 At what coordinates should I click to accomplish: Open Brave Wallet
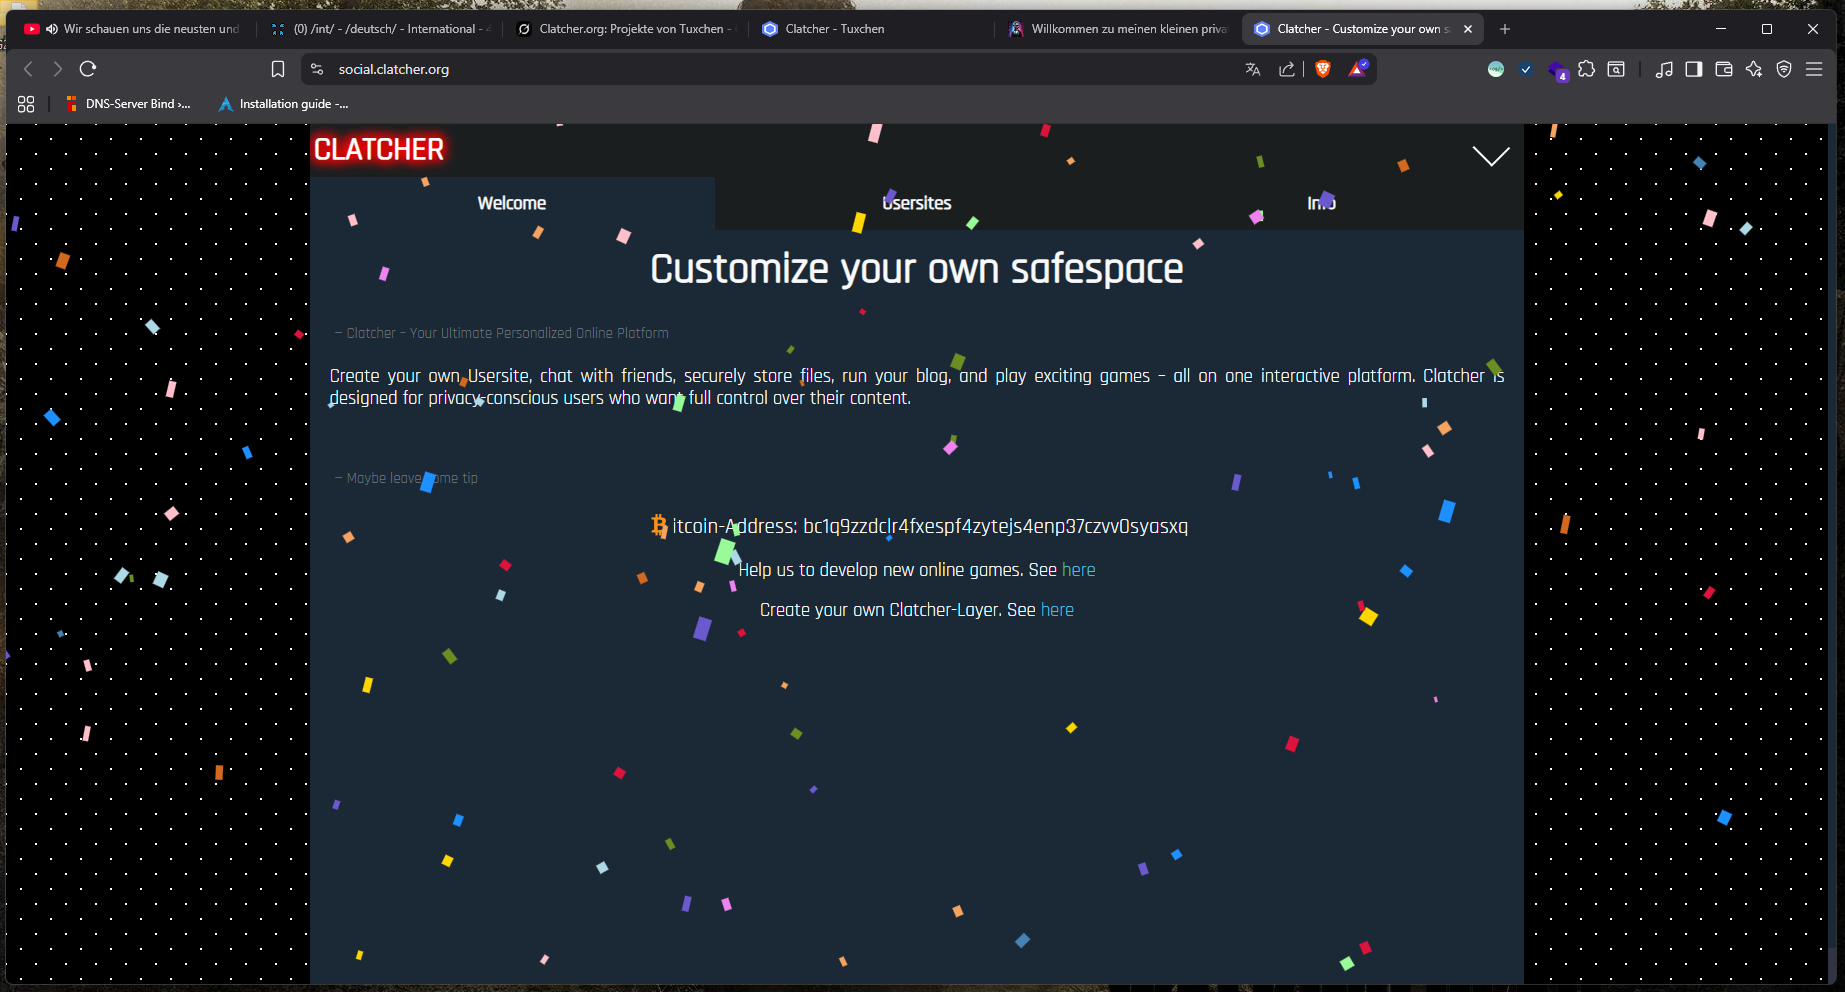[1724, 69]
